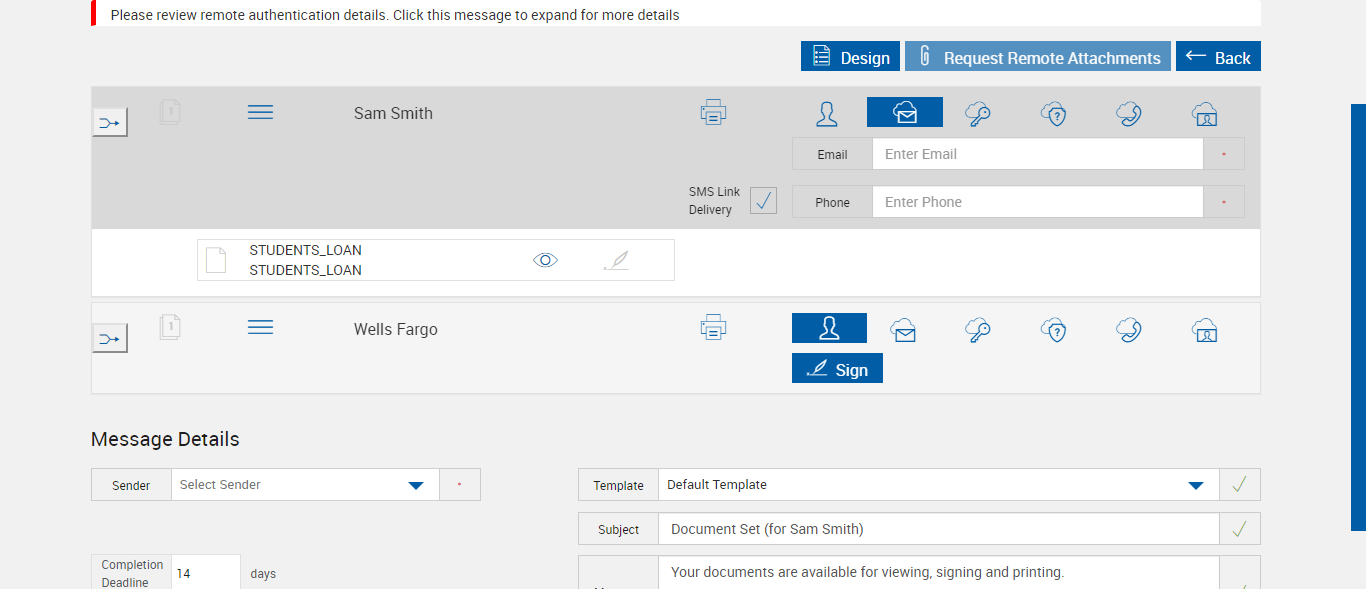Select phone authentication icon for Wells Fargo
Screen dimensions: 1366x589
(1129, 330)
